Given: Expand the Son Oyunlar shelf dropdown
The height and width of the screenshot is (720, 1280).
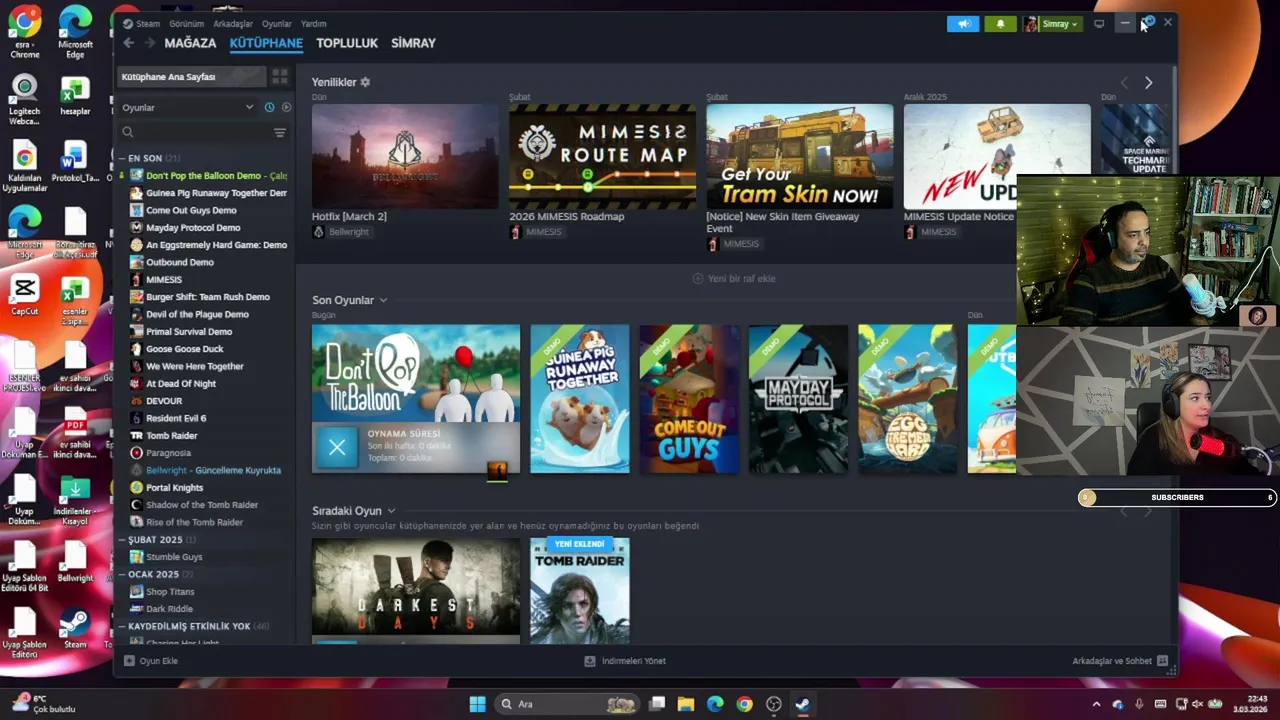Looking at the screenshot, I should pyautogui.click(x=383, y=300).
